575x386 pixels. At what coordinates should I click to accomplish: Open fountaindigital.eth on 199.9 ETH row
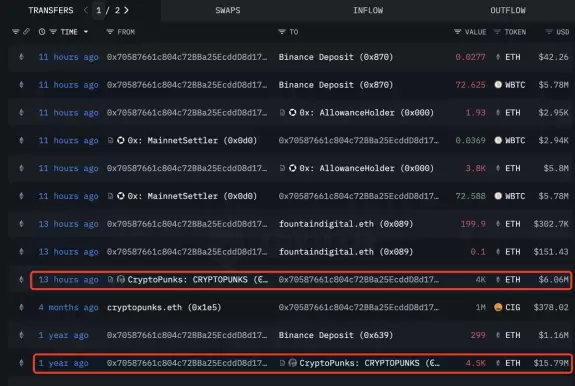tap(346, 224)
